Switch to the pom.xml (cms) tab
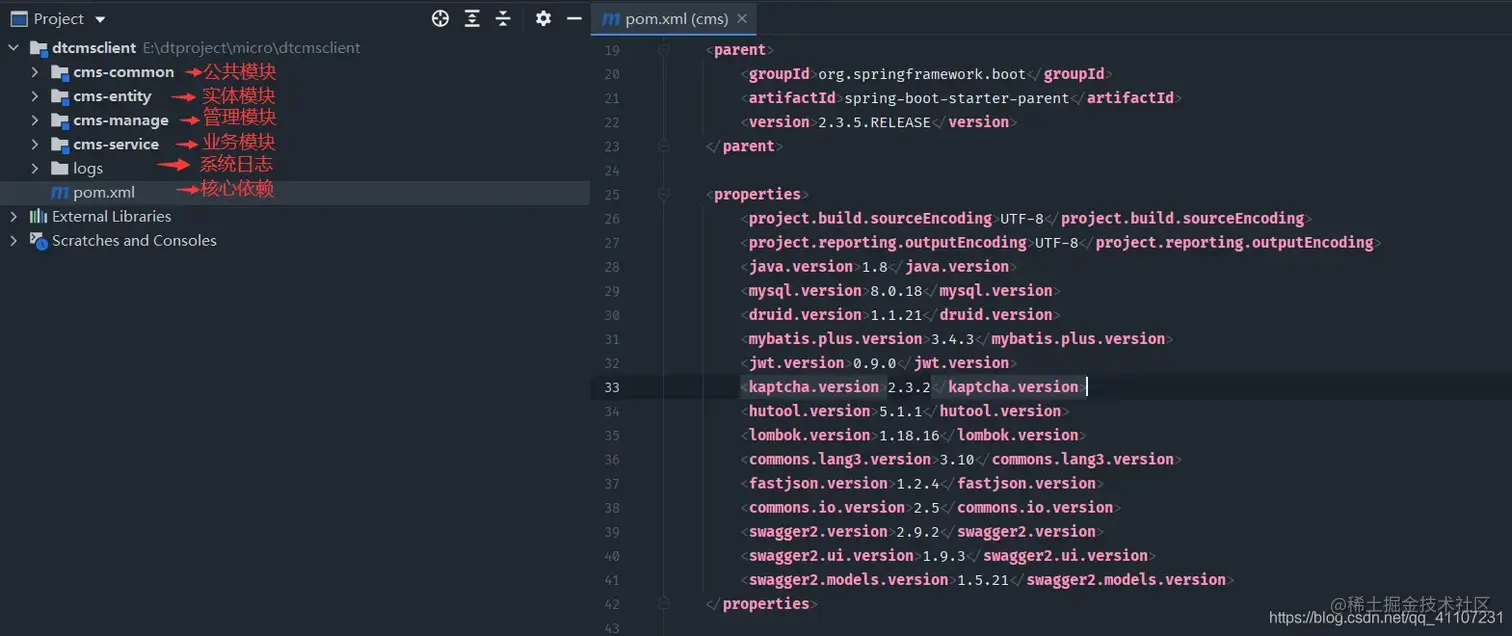Viewport: 1512px width, 636px height. tap(674, 19)
